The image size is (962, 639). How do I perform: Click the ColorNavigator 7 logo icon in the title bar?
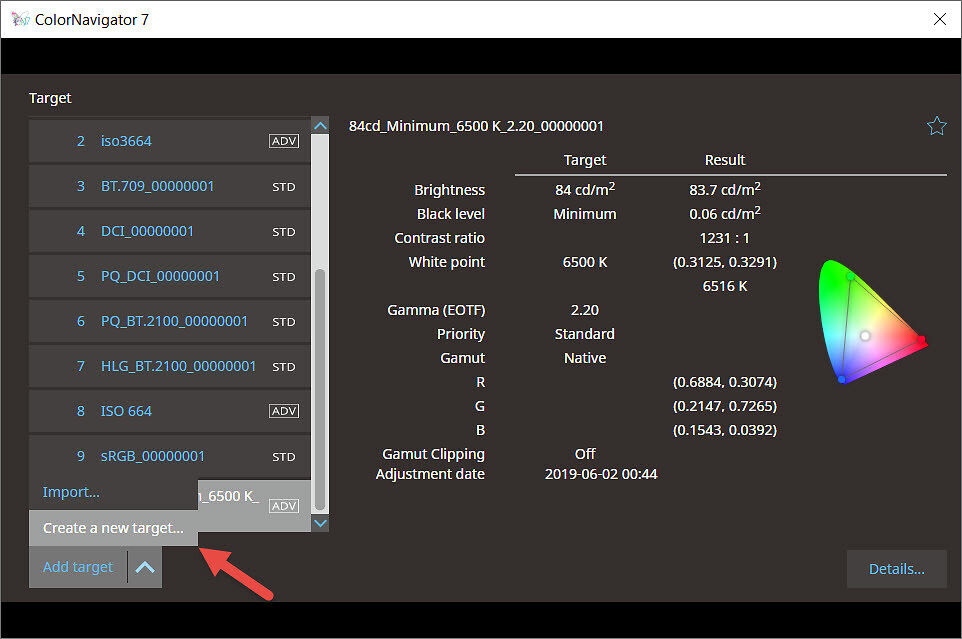18,18
